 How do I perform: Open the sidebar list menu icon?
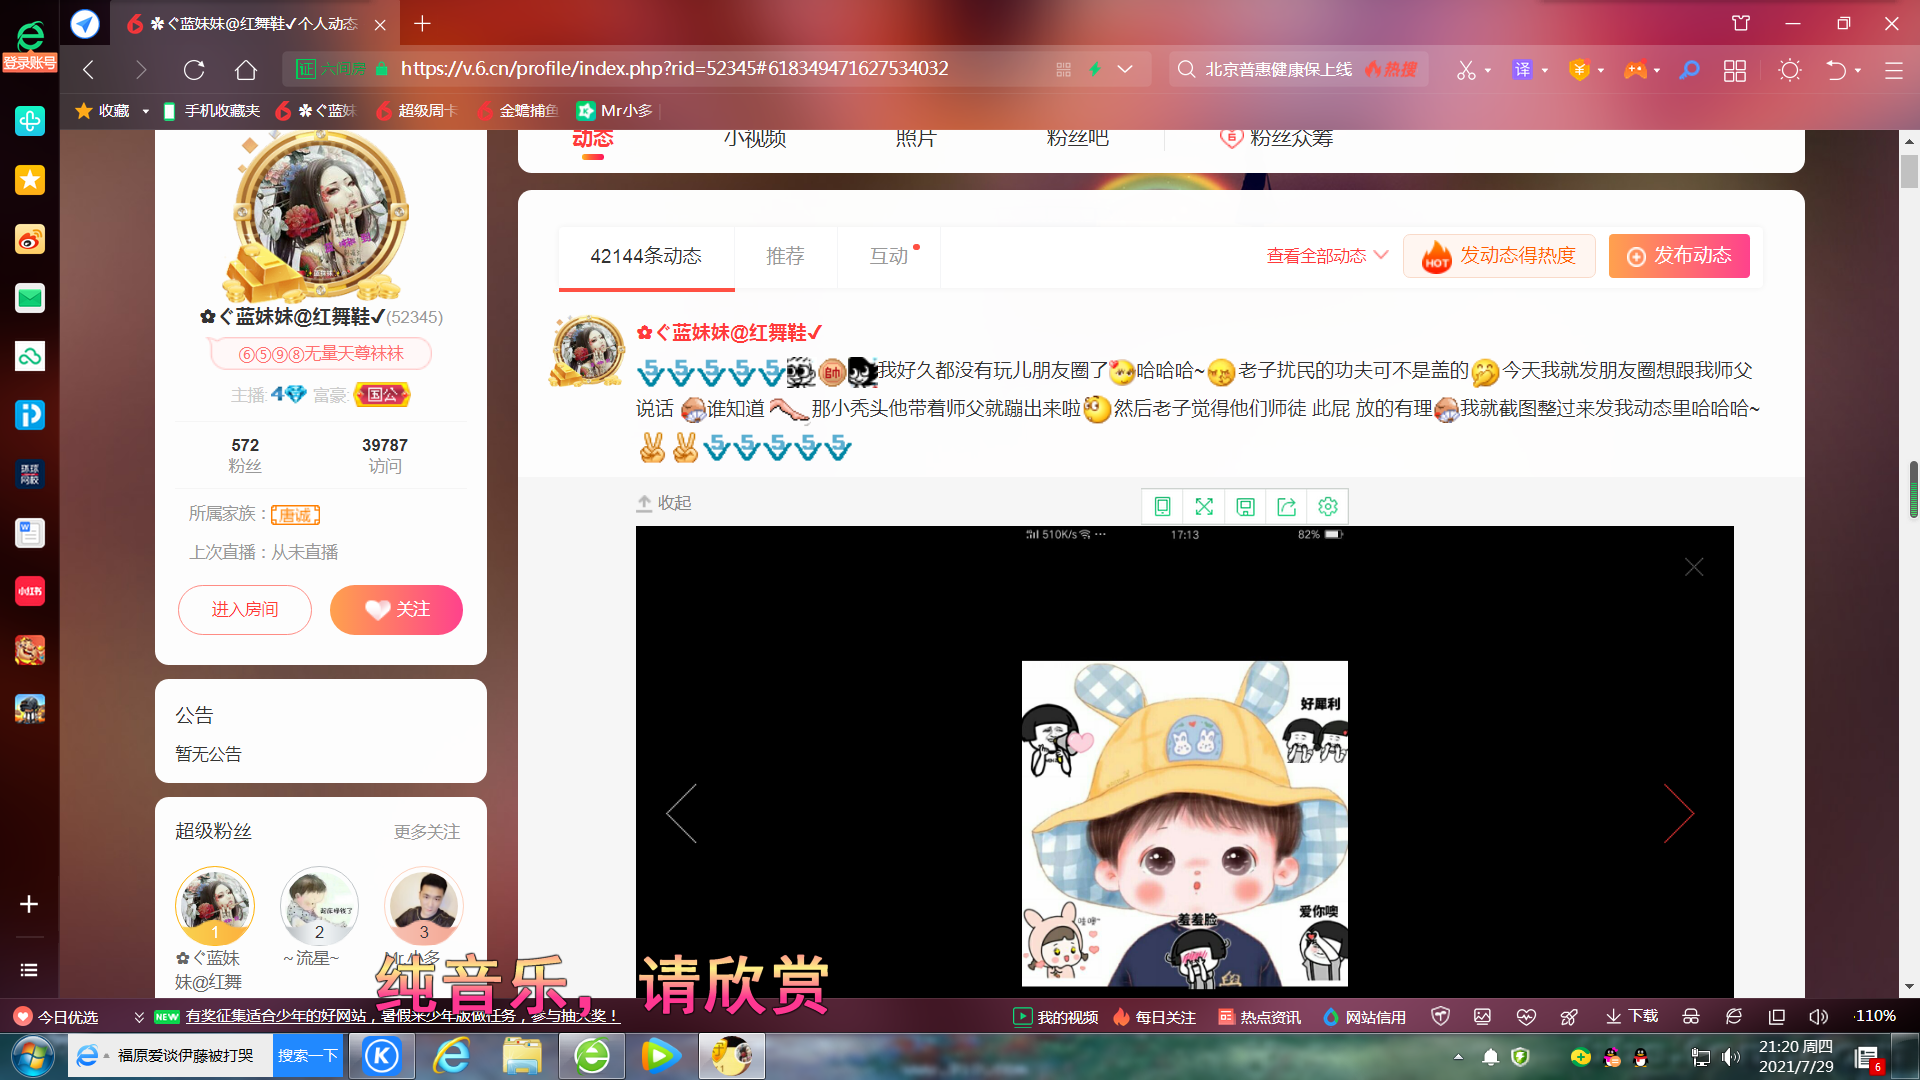coord(29,970)
